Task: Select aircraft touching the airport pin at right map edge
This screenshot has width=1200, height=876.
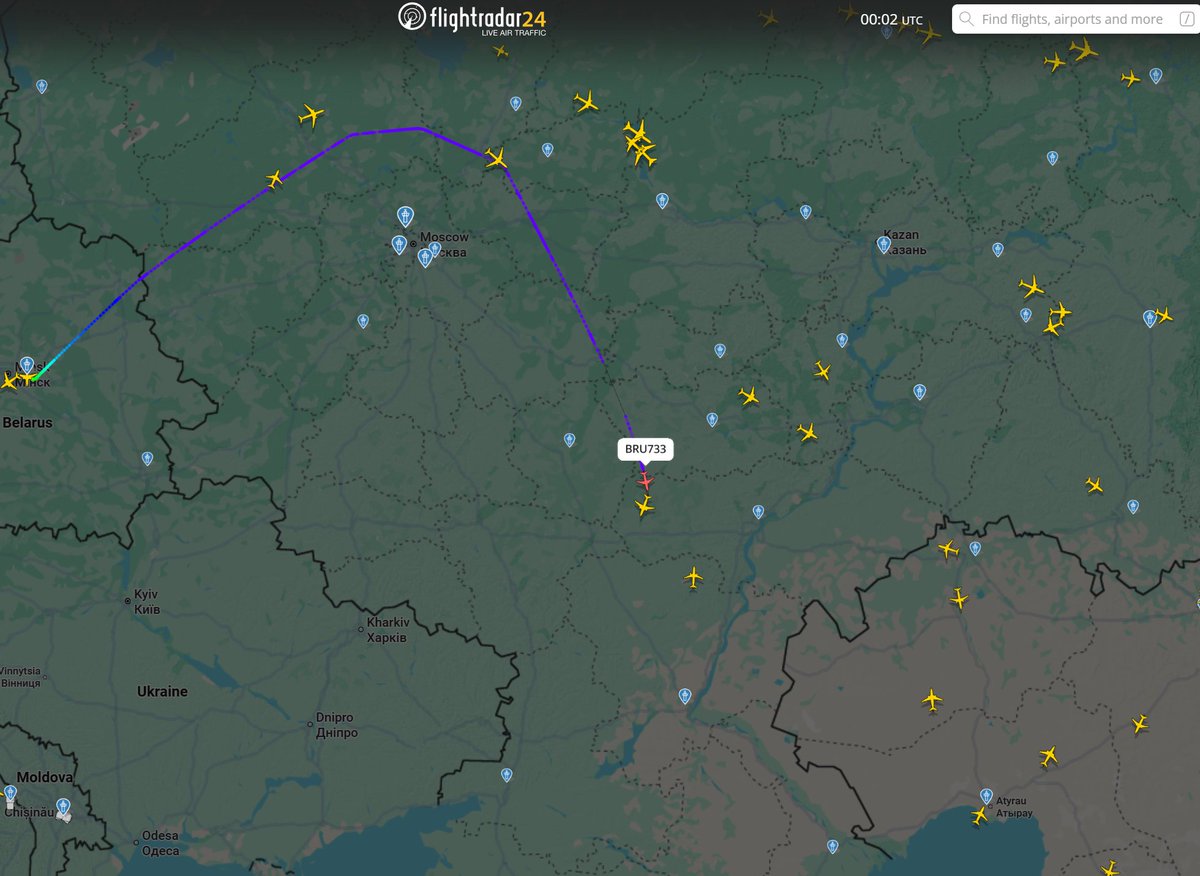Action: click(x=1162, y=315)
